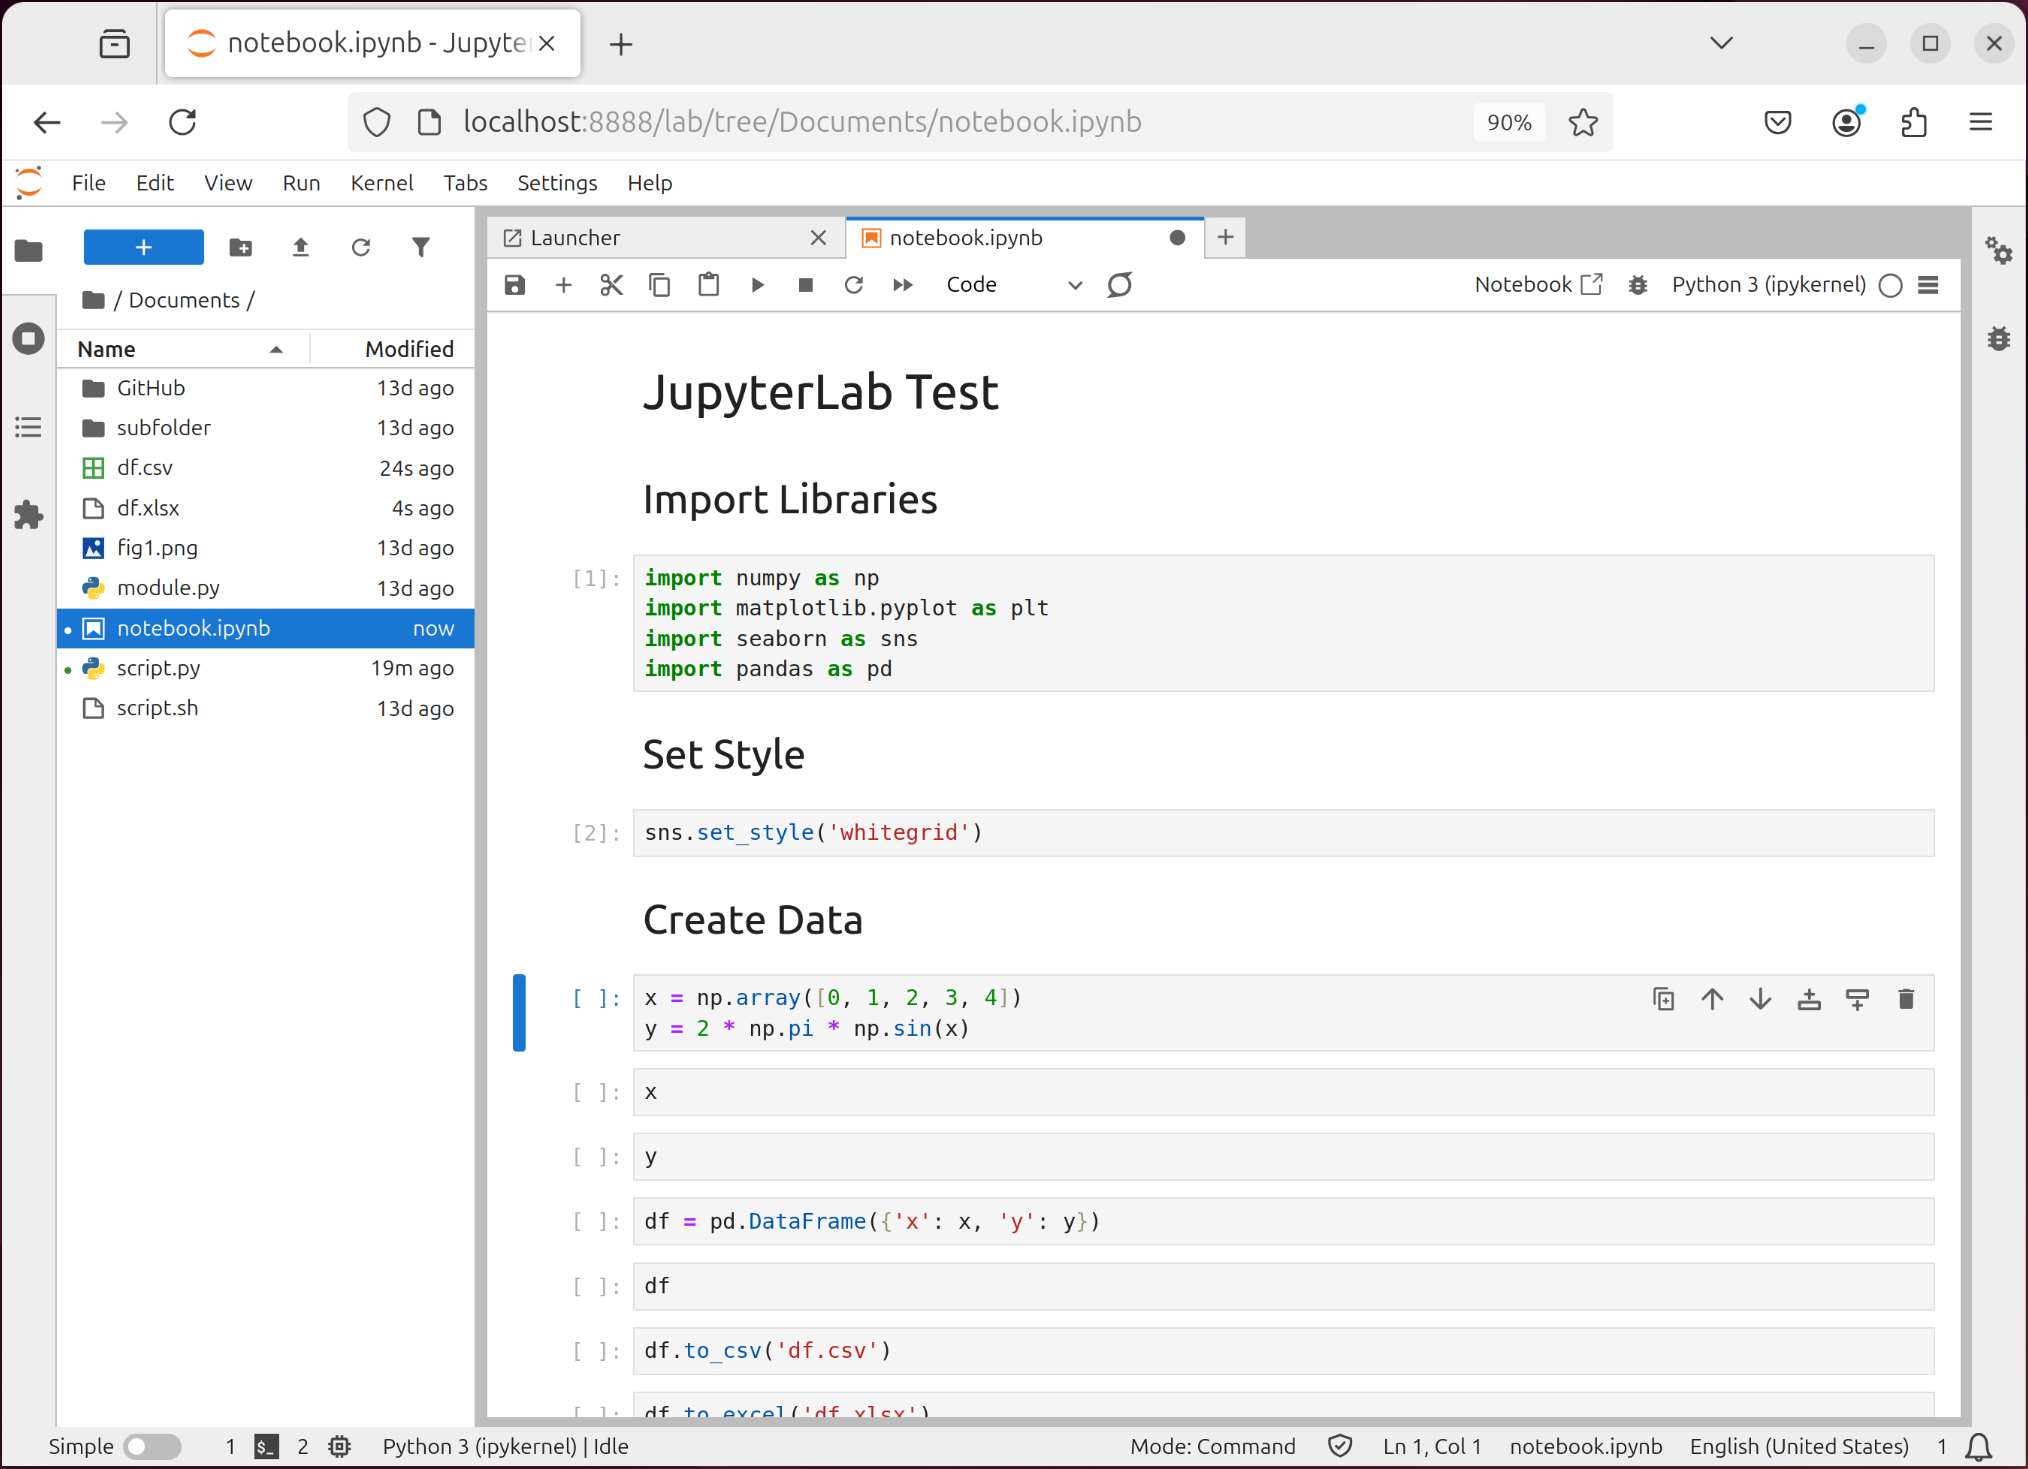
Task: Refresh the file browser list
Action: [x=361, y=247]
